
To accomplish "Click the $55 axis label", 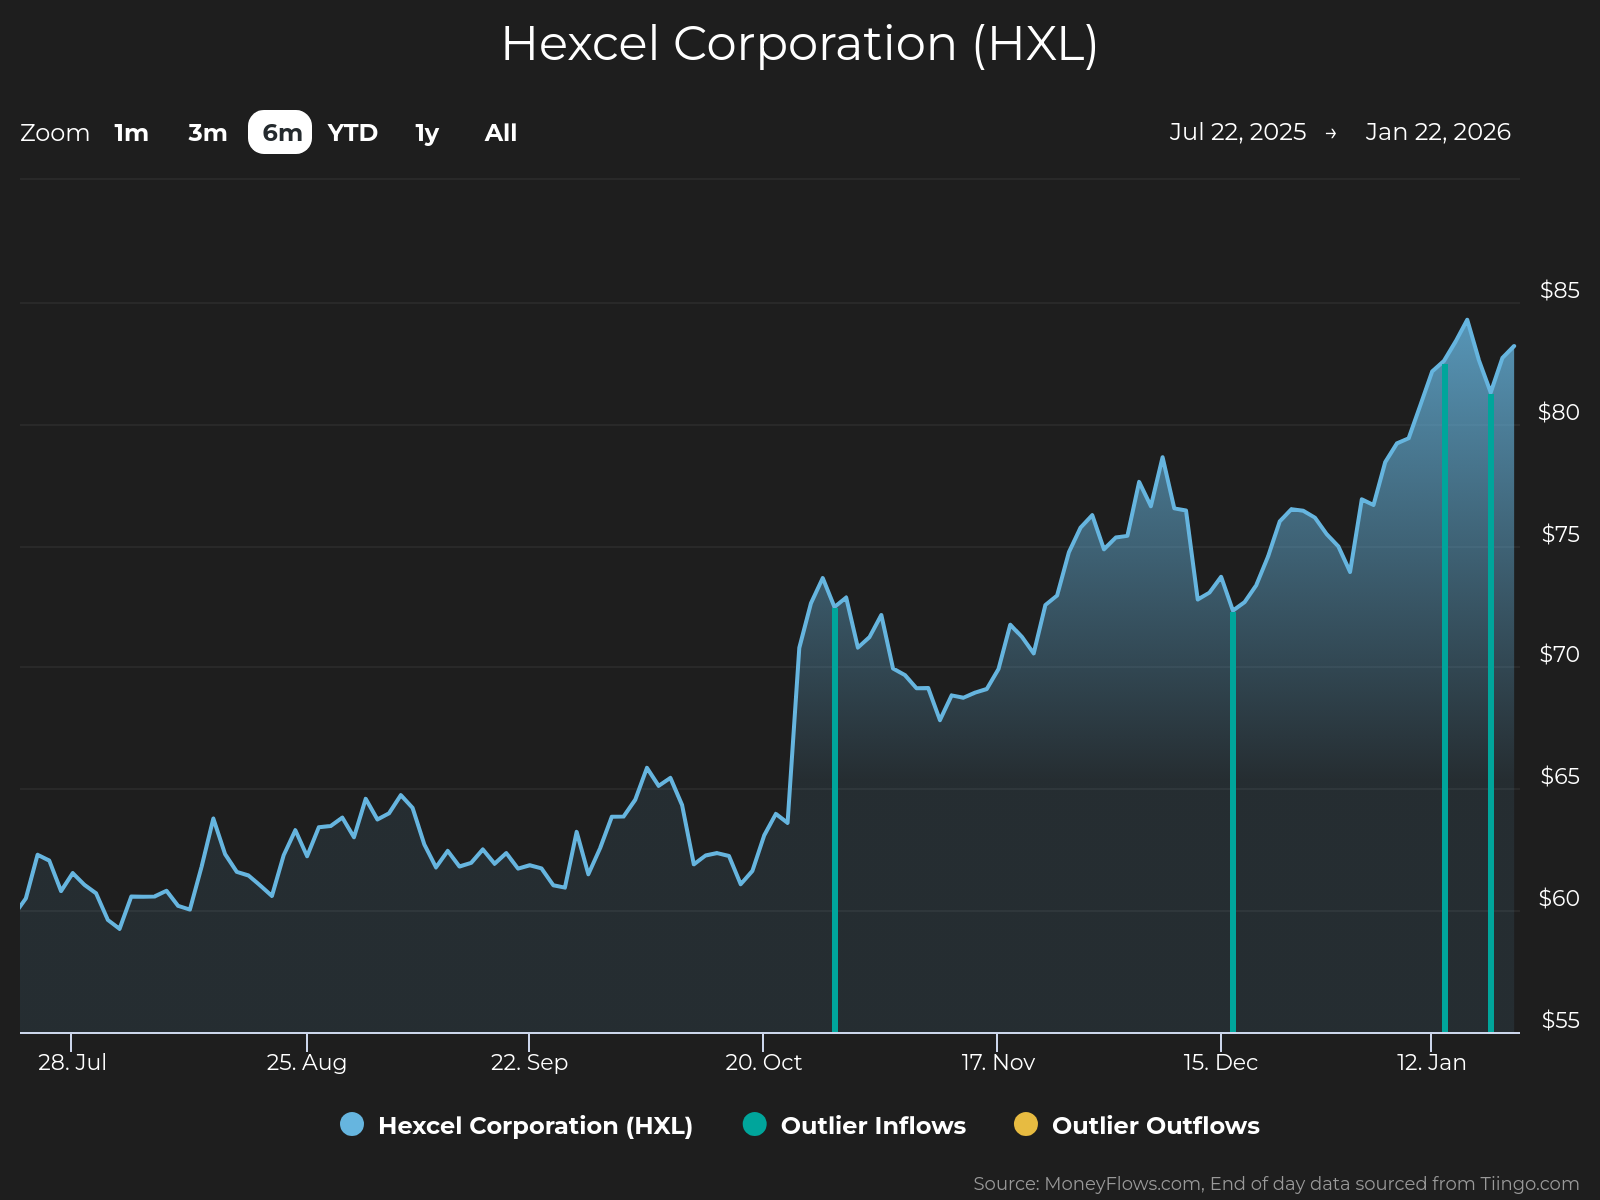I will coord(1560,1020).
